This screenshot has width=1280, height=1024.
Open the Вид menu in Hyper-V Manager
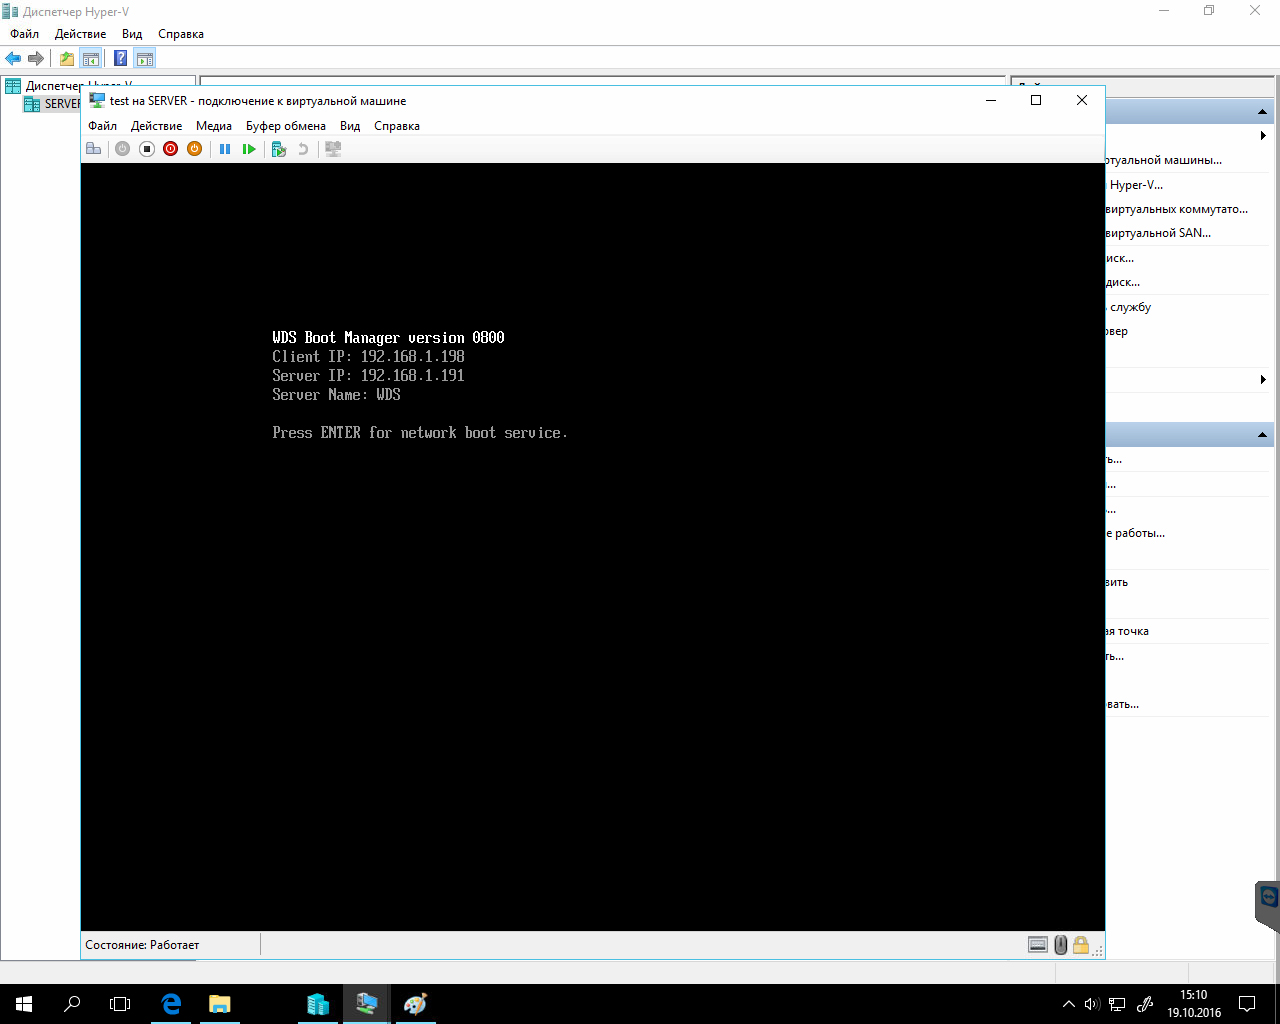(132, 34)
